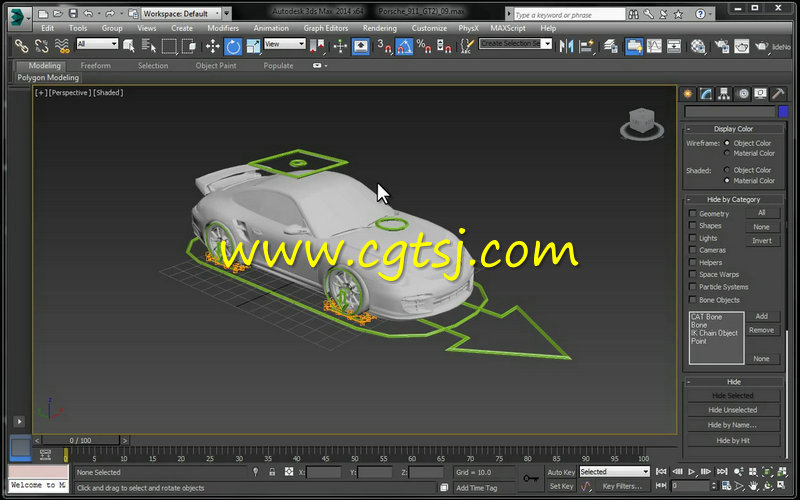Toggle the Spinner Snap icon

pos(444,46)
